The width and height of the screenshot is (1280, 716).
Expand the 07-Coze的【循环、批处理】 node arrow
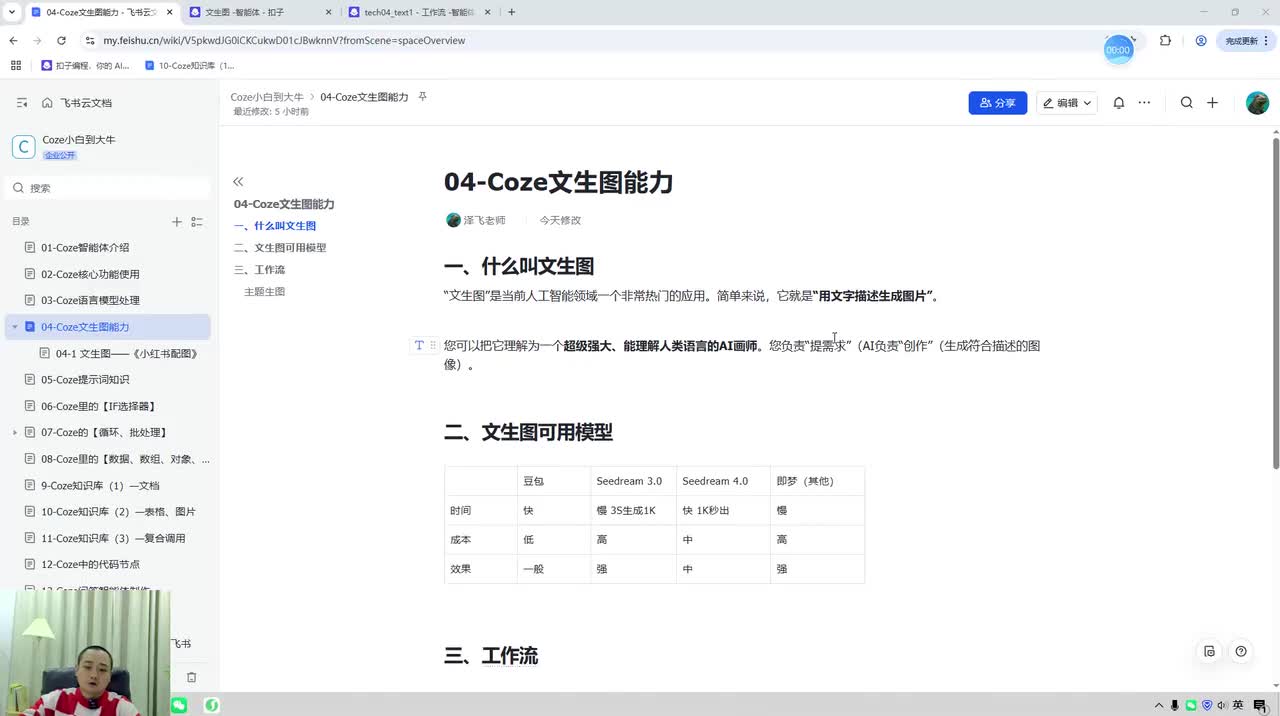(15, 433)
